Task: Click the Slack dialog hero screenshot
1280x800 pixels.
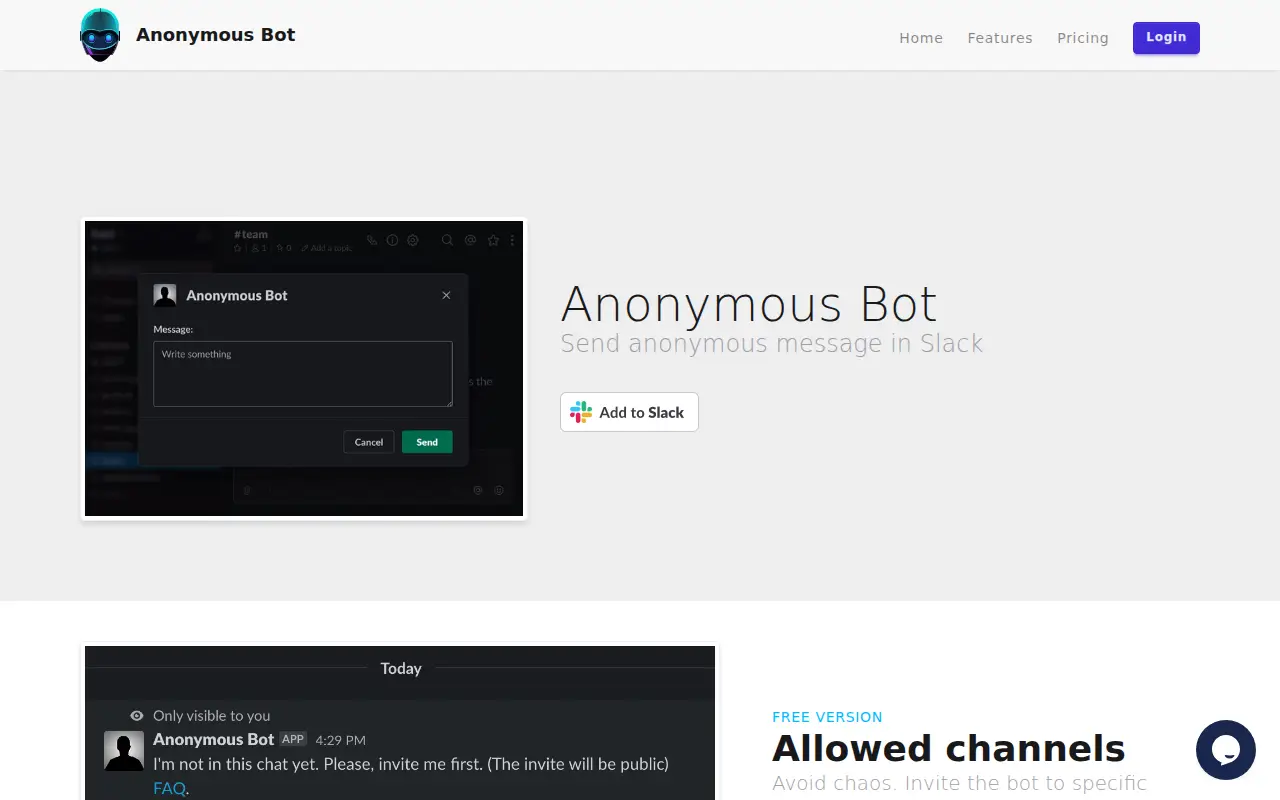Action: pos(304,369)
